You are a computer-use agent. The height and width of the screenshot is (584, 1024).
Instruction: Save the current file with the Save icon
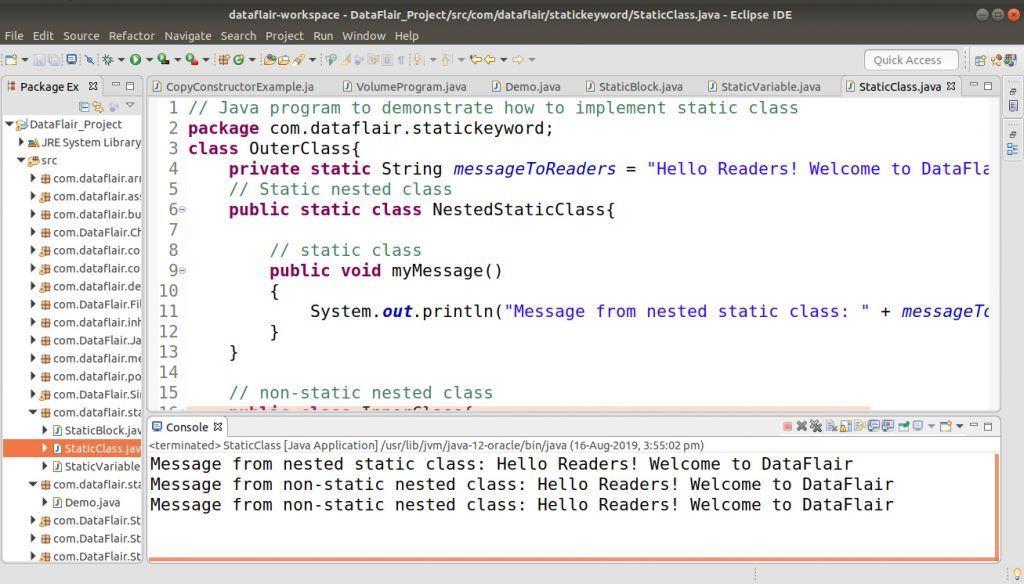(39, 60)
